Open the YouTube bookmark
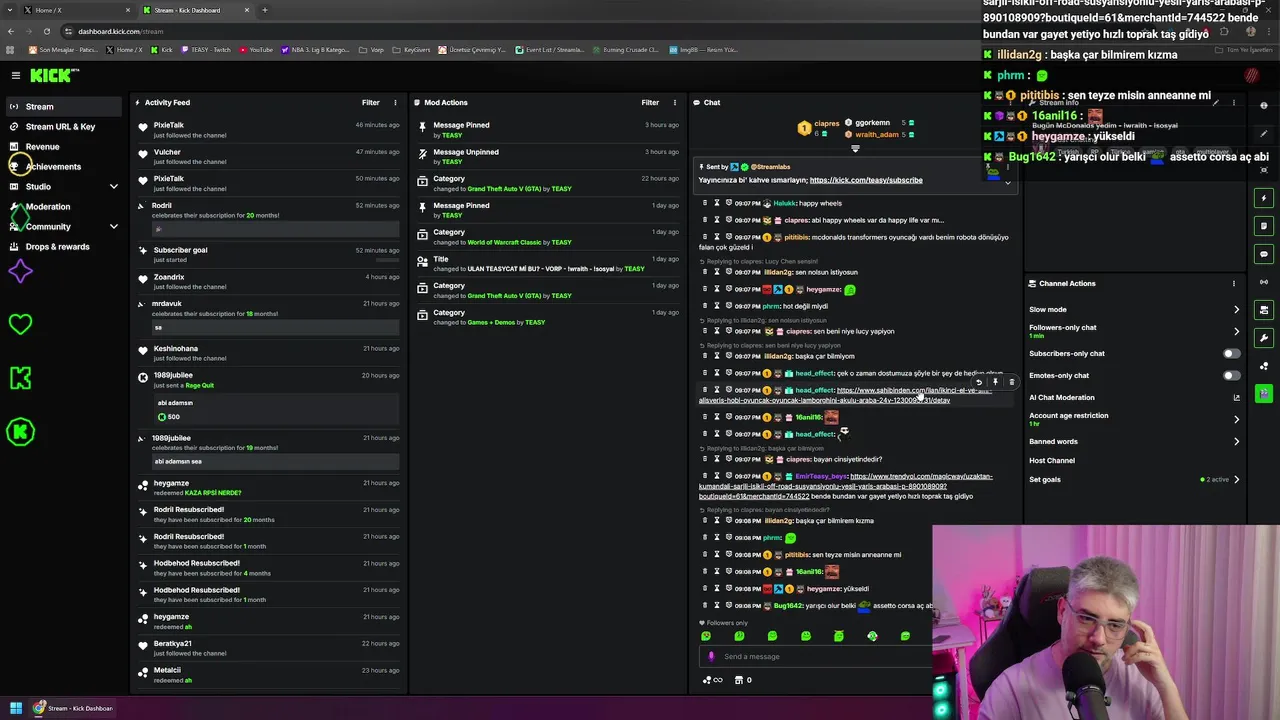The image size is (1280, 720). click(256, 49)
